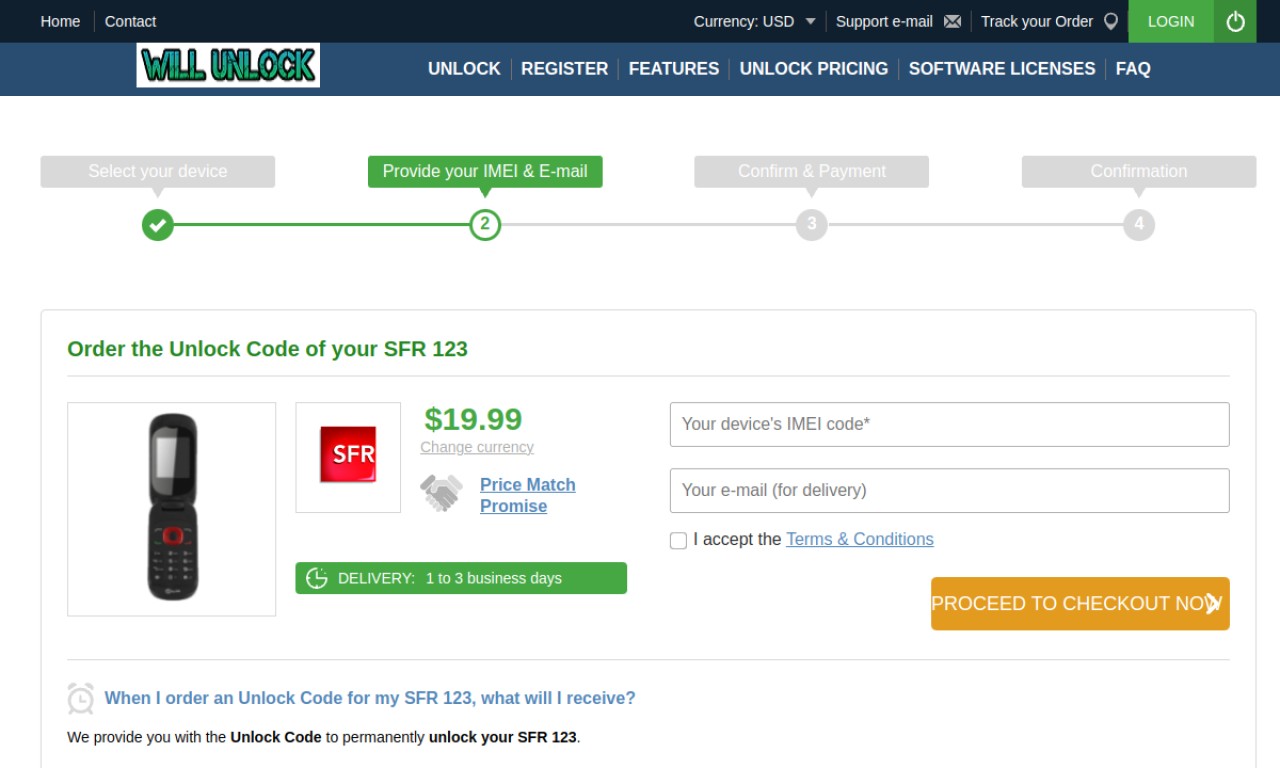The width and height of the screenshot is (1280, 768).
Task: Click the Will Unlock logo
Action: pyautogui.click(x=228, y=65)
